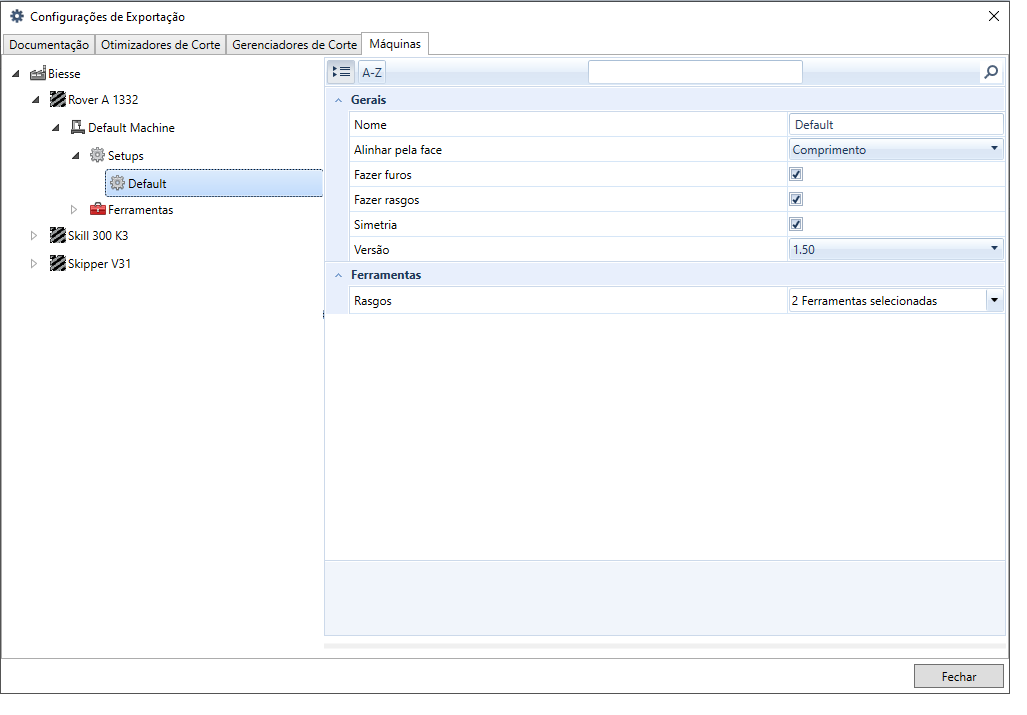Select the Default setup tree item
This screenshot has width=1027, height=715.
pos(214,183)
